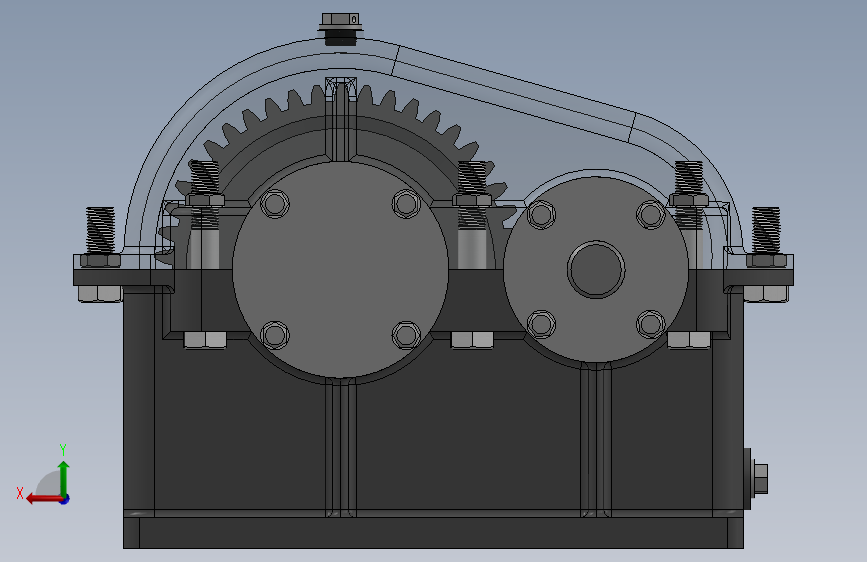The height and width of the screenshot is (562, 867).
Task: Select the lower-right bolt on the small end cap
Action: [651, 324]
